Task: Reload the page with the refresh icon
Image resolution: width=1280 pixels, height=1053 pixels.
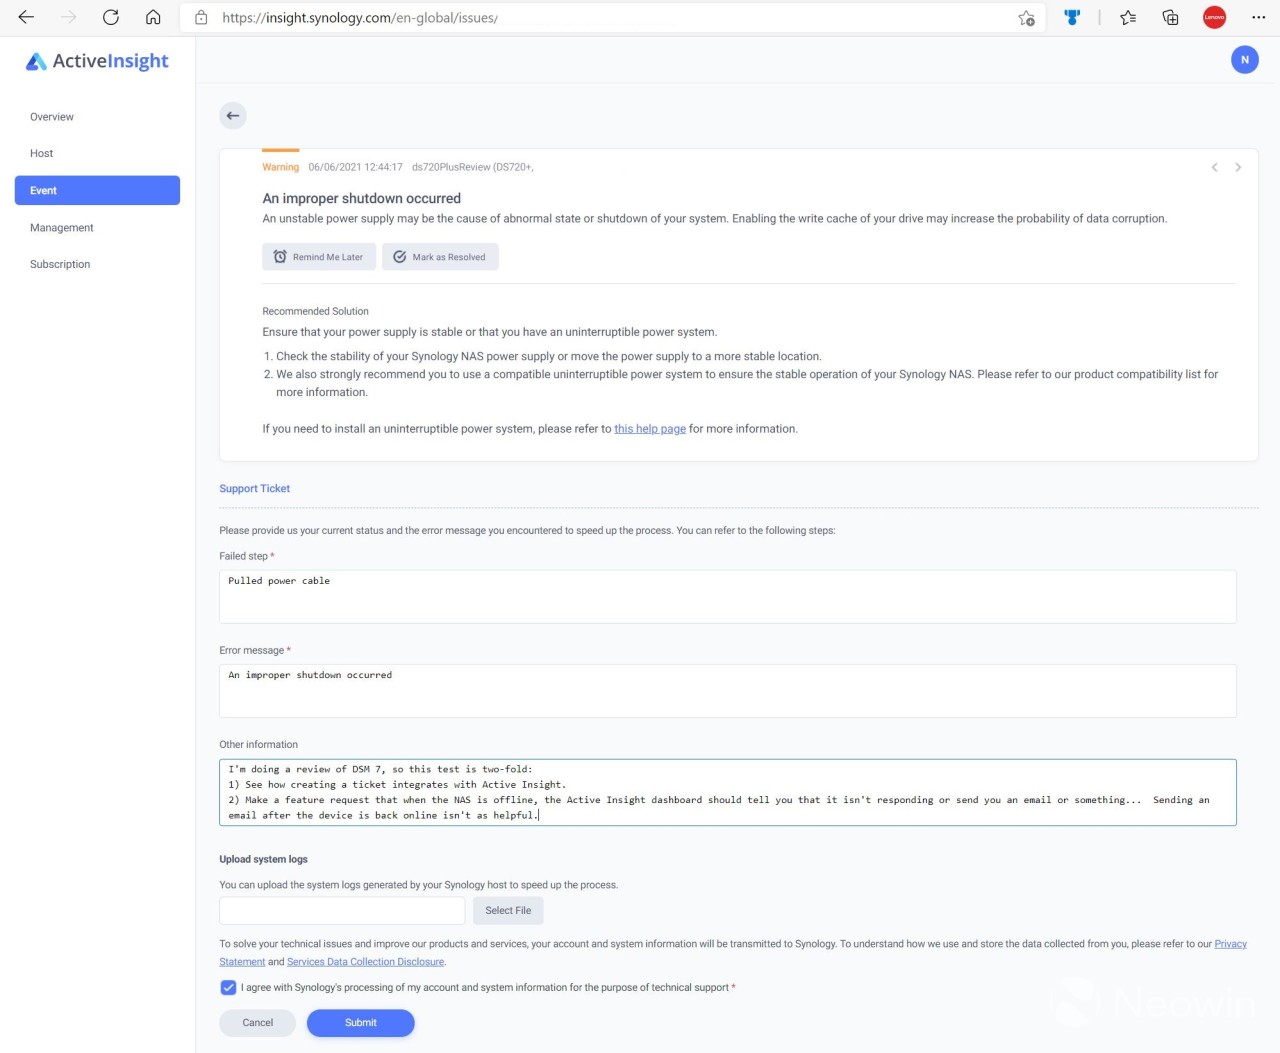Action: click(x=111, y=17)
